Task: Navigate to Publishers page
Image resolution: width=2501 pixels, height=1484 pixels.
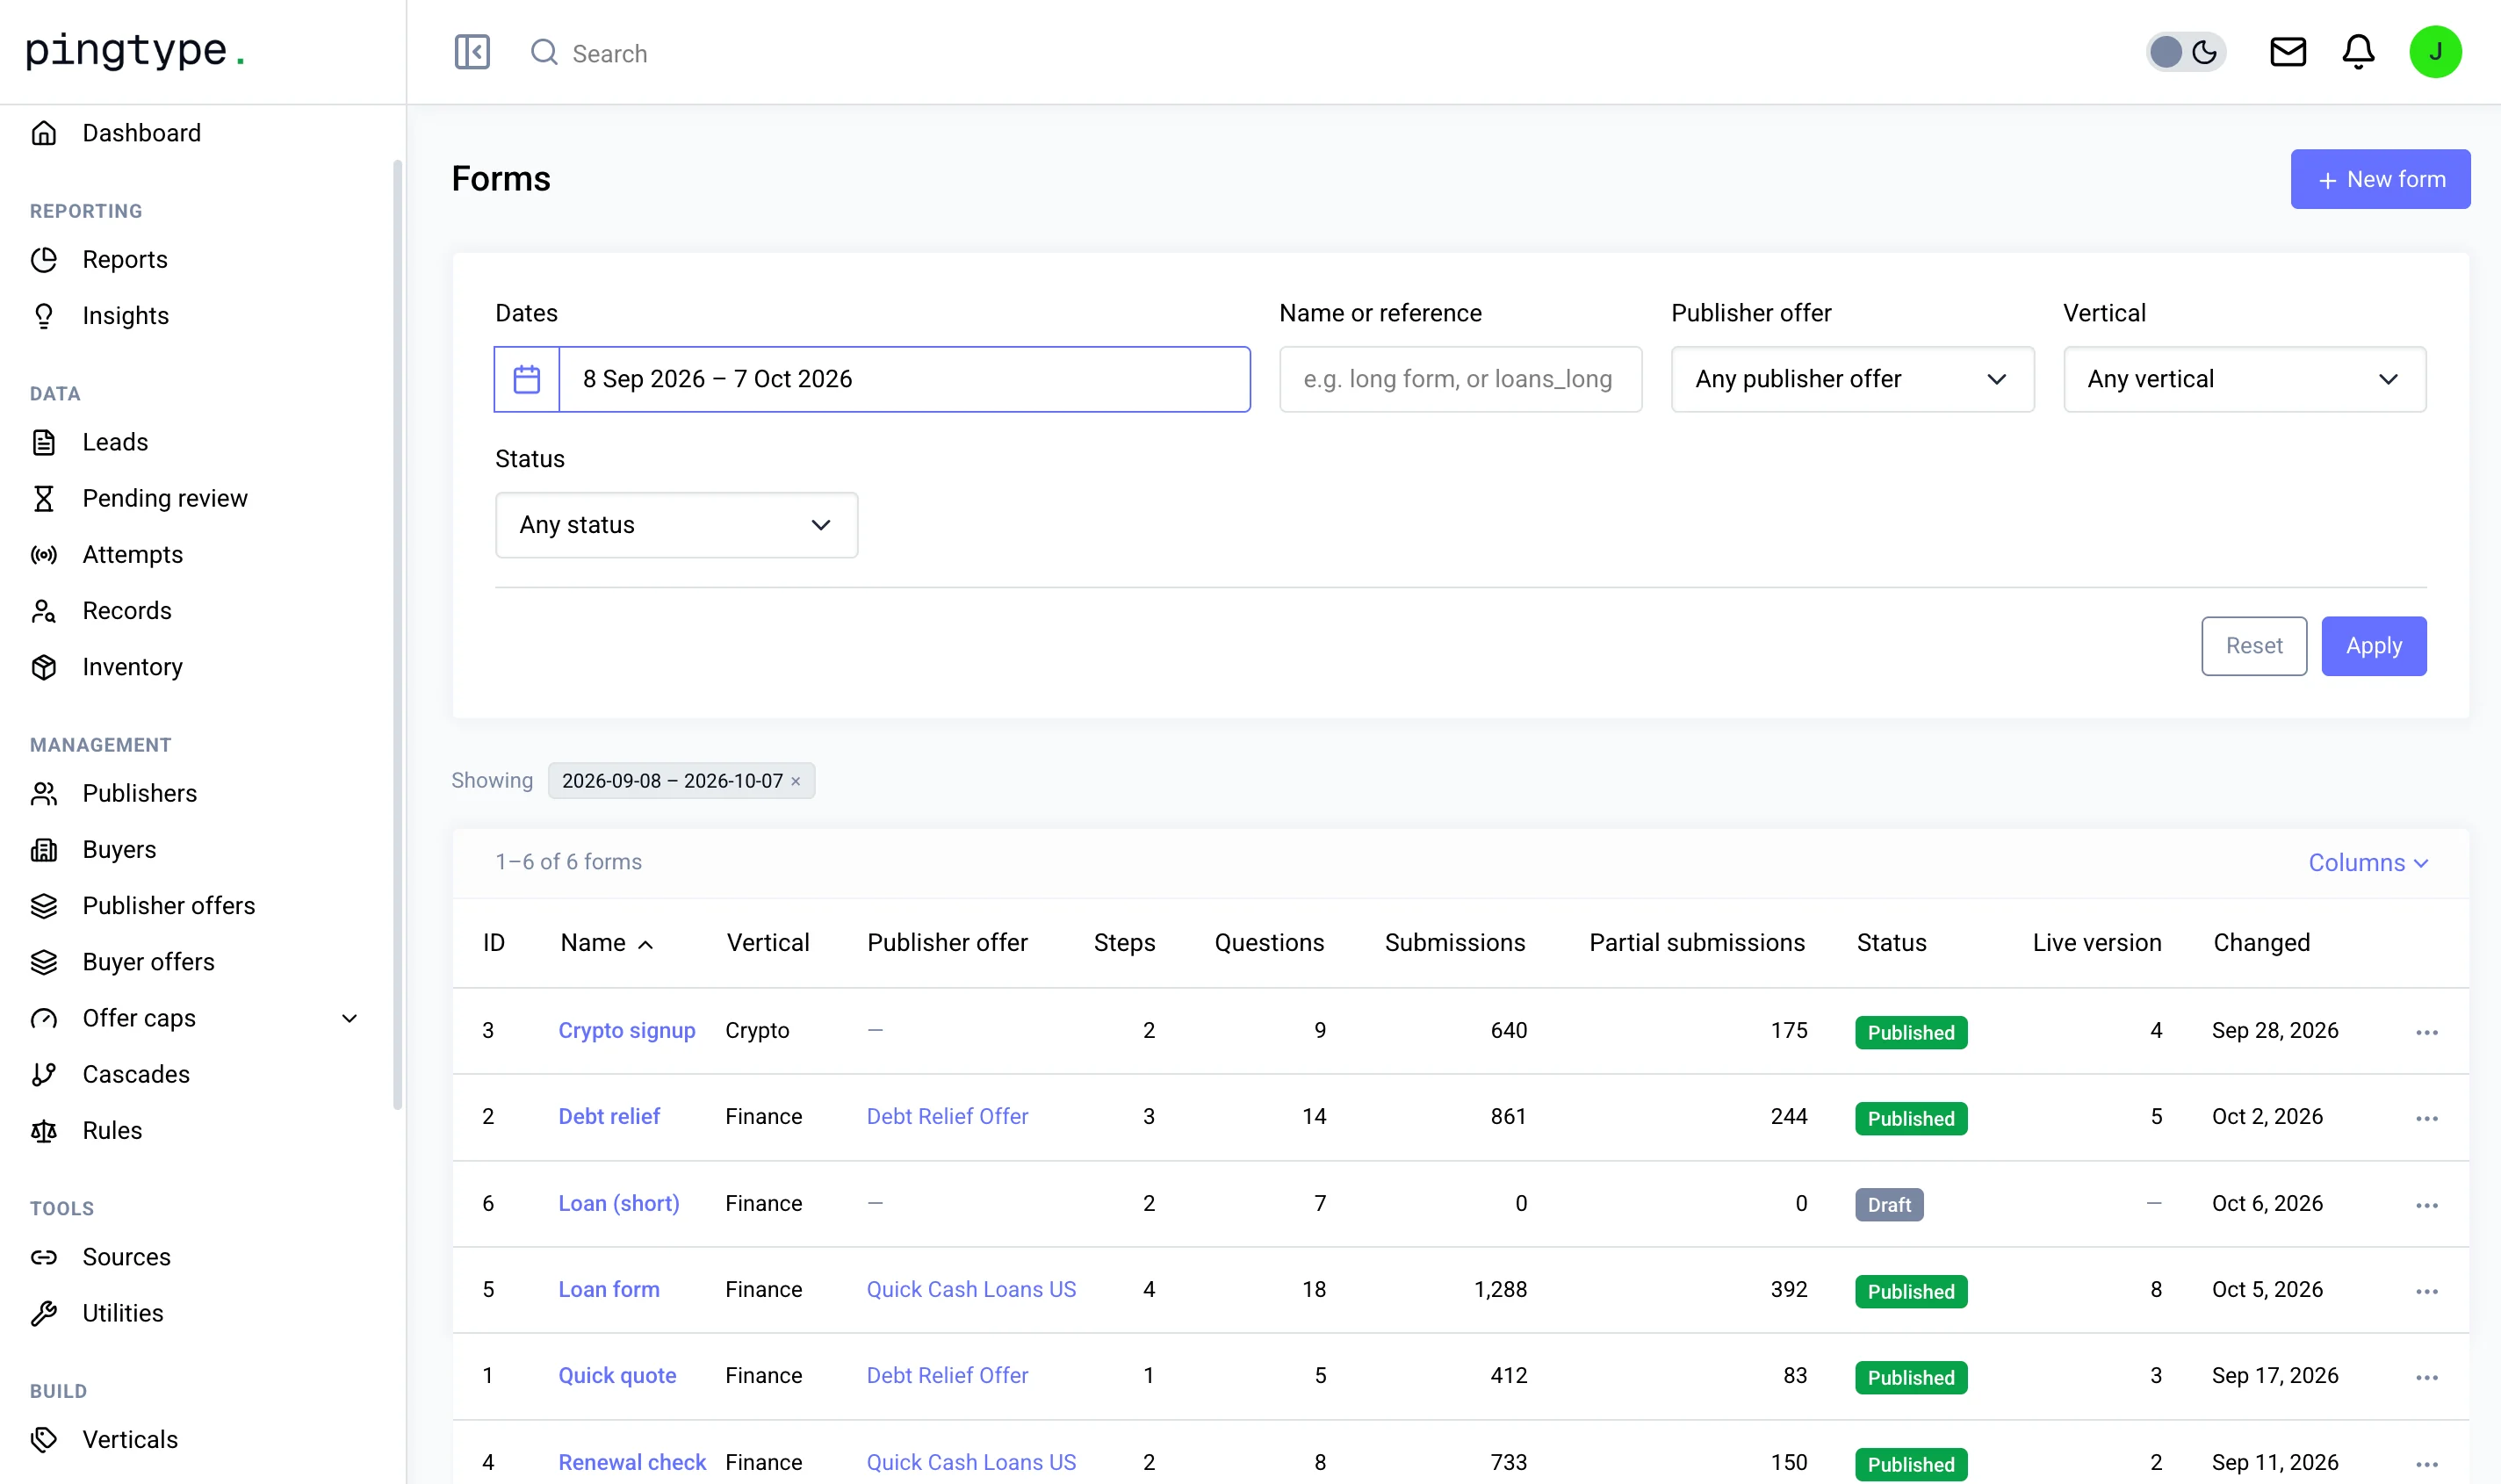Action: [139, 793]
